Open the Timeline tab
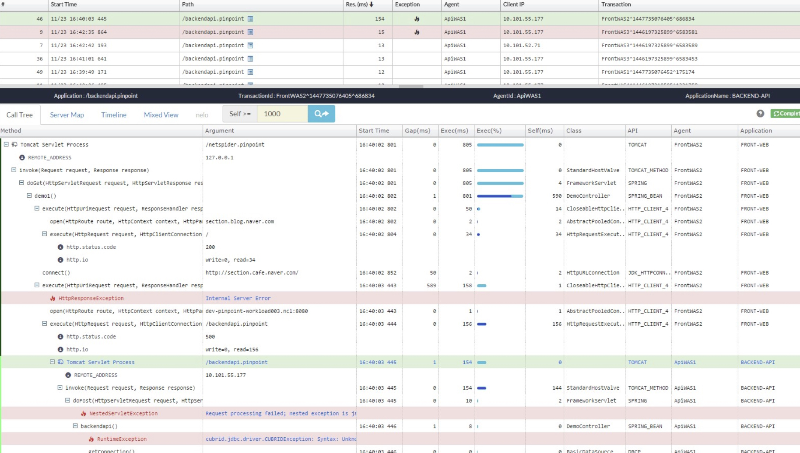The width and height of the screenshot is (800, 453). (x=114, y=115)
